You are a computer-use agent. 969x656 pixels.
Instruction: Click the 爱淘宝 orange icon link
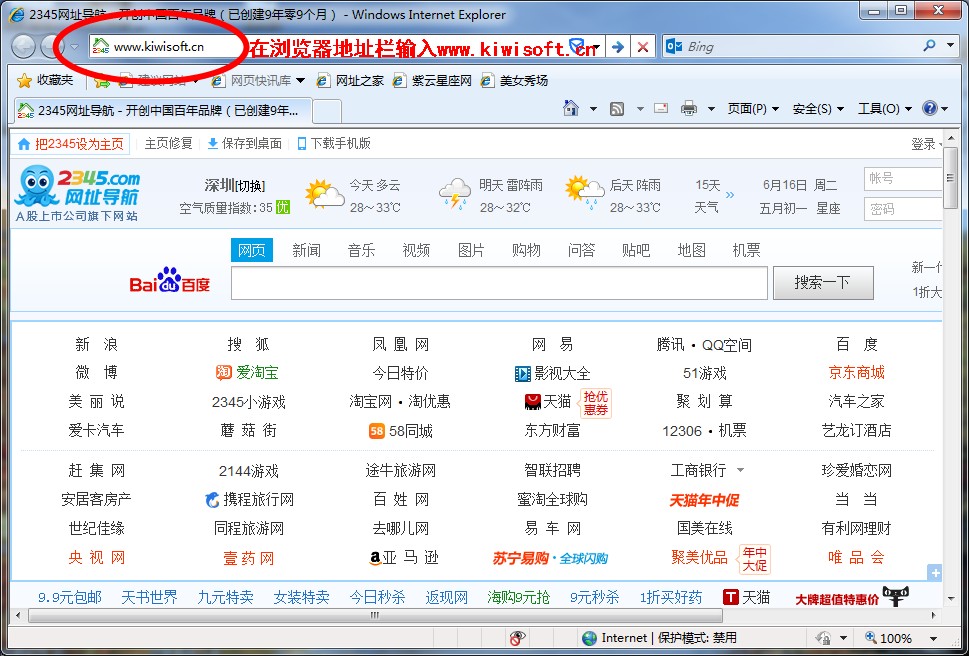(x=247, y=372)
